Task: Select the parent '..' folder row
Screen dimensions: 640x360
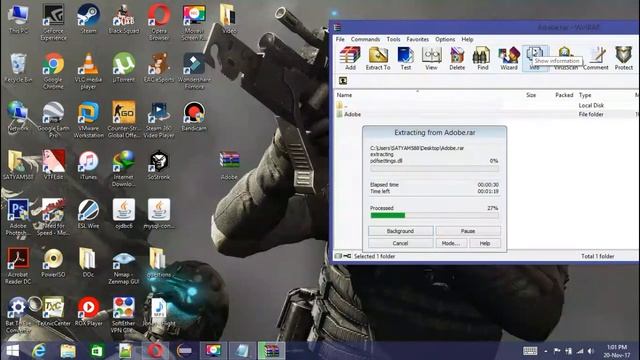Action: point(486,105)
